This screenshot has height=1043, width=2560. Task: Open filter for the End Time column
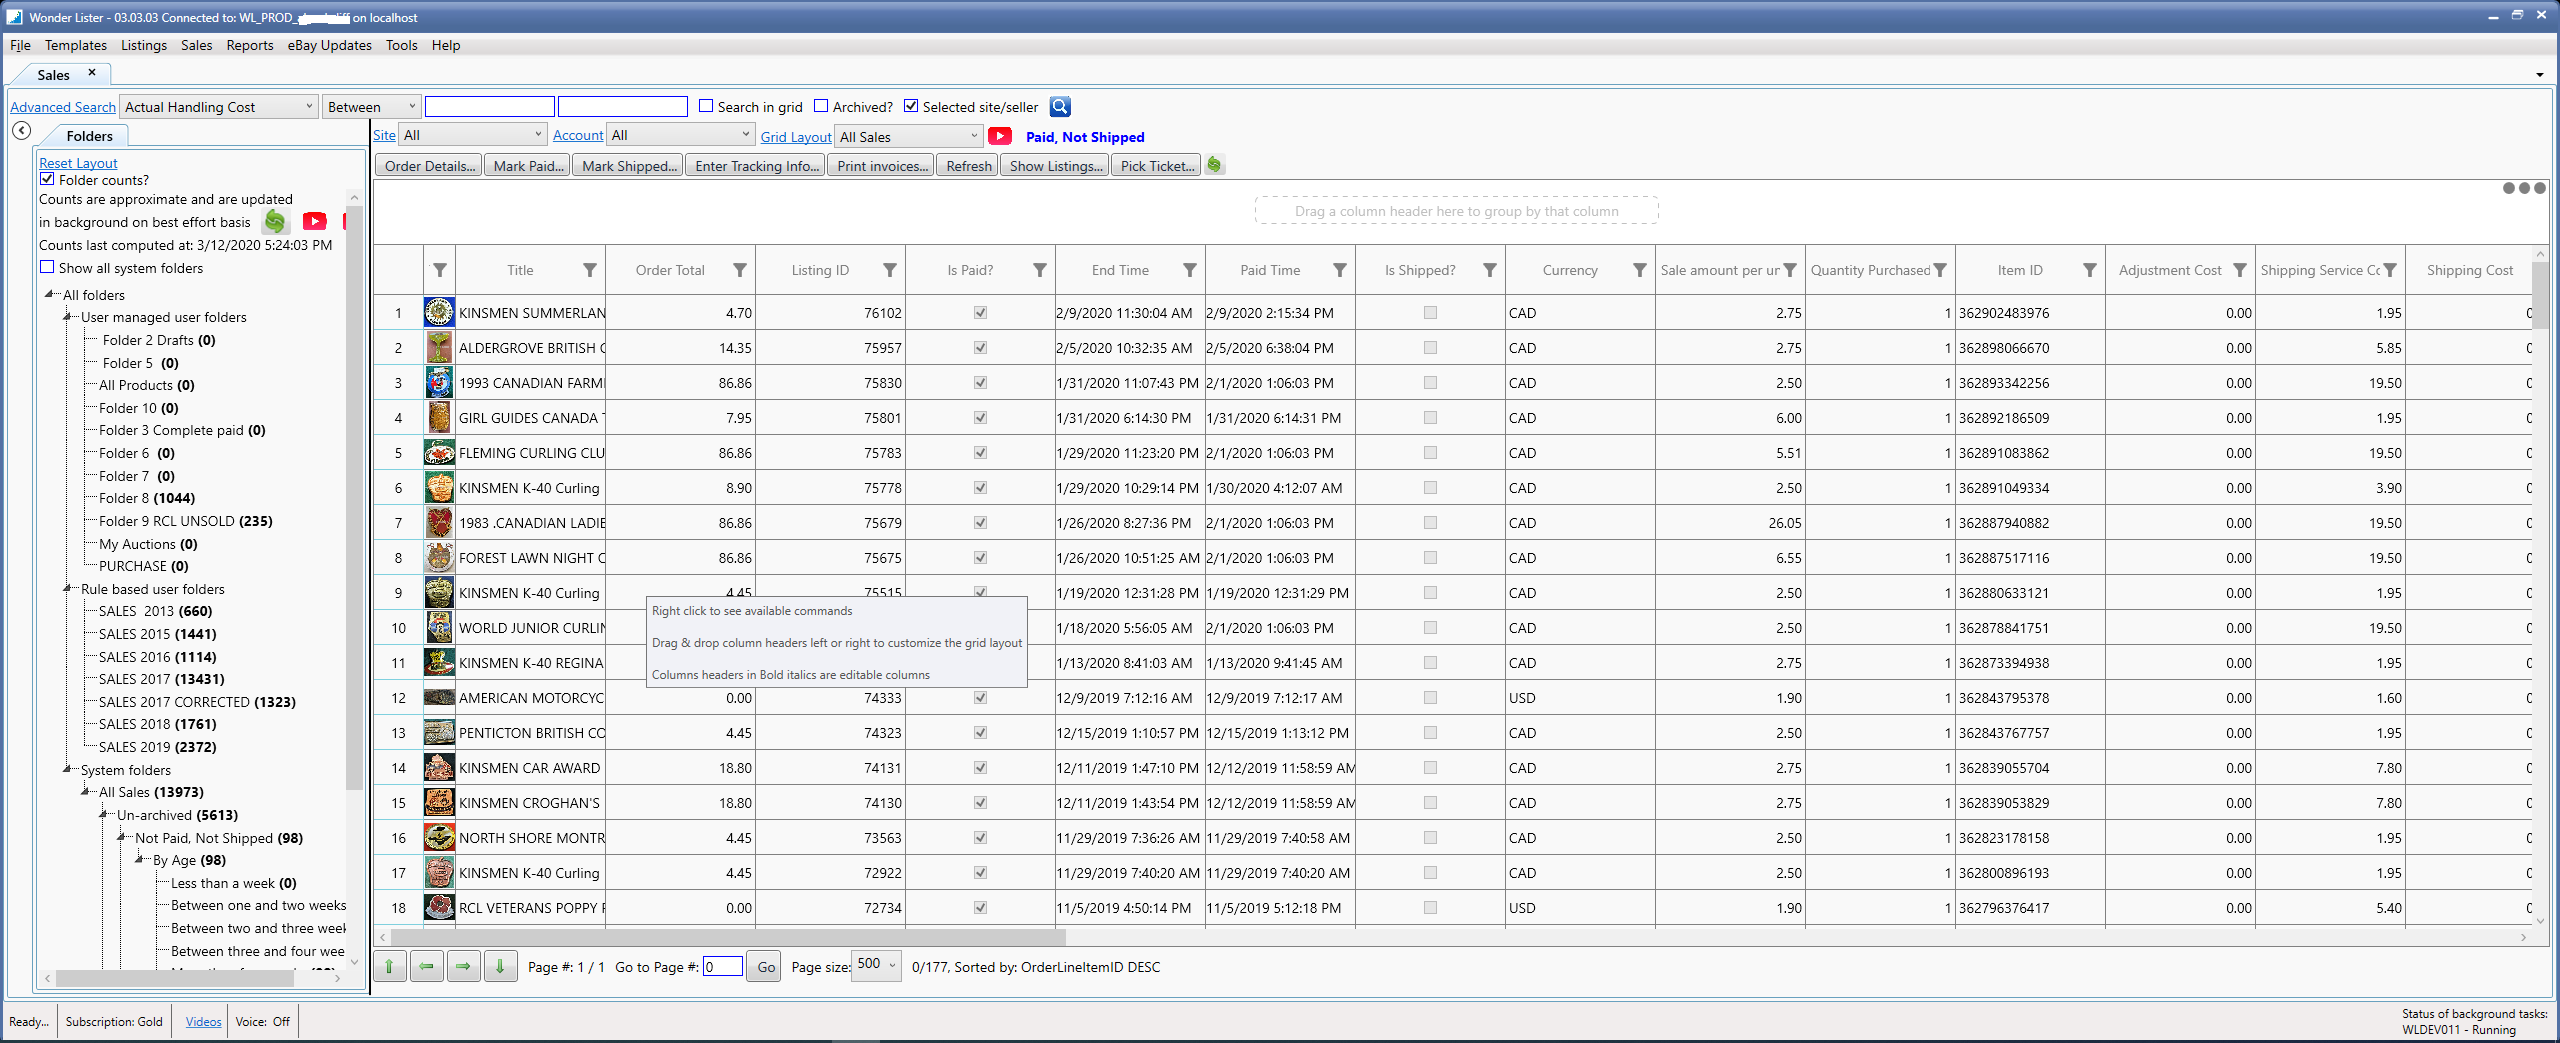pos(1190,270)
